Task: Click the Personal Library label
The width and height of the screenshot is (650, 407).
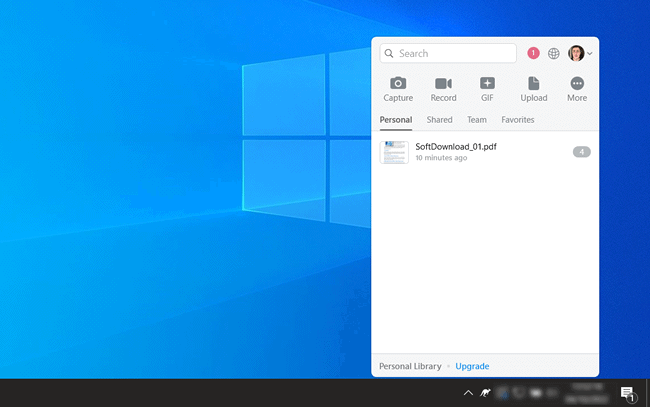Action: (x=410, y=366)
